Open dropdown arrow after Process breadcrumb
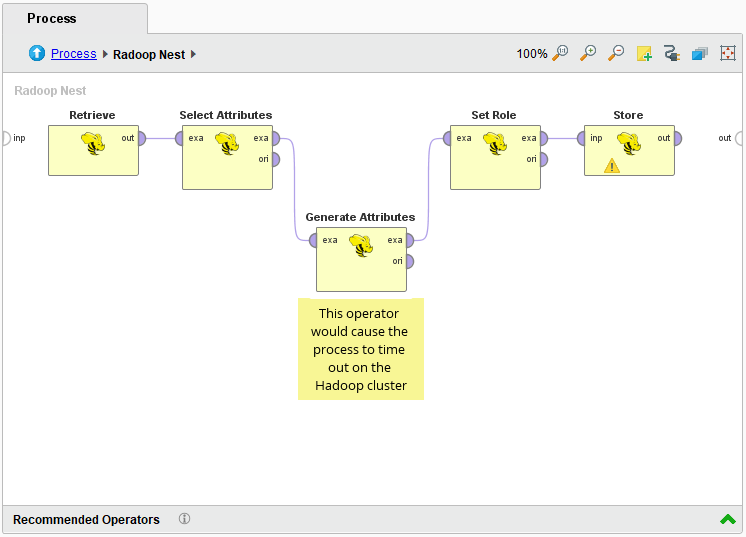 tap(105, 54)
